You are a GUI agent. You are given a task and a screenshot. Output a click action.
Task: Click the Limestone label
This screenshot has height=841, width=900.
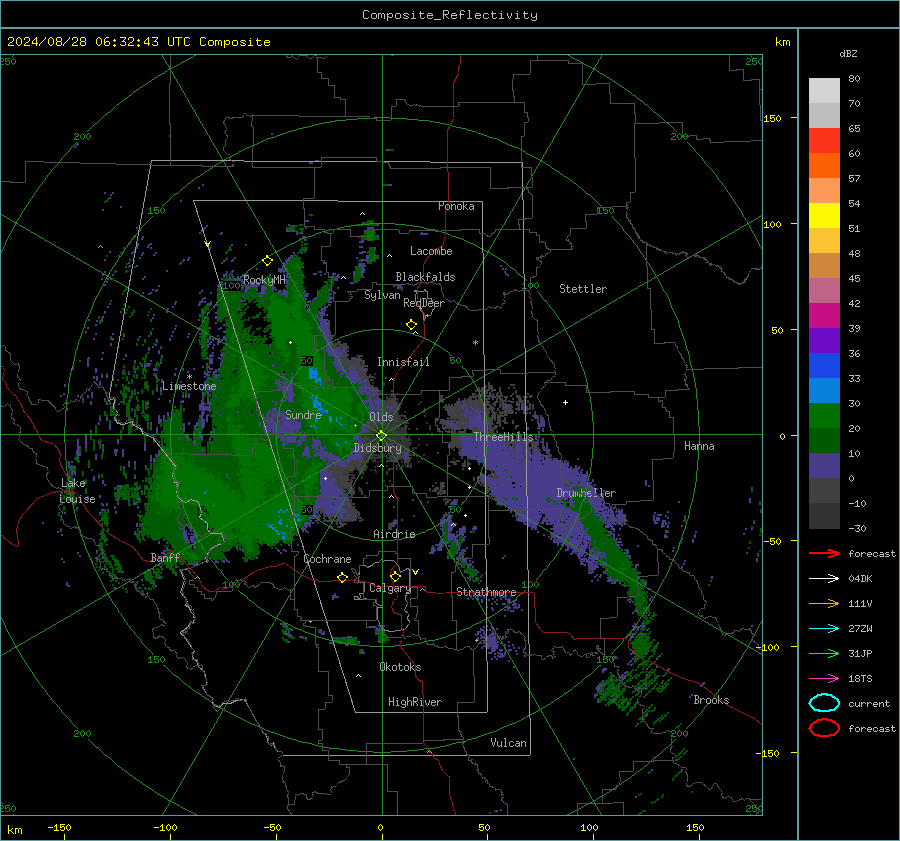pos(189,386)
